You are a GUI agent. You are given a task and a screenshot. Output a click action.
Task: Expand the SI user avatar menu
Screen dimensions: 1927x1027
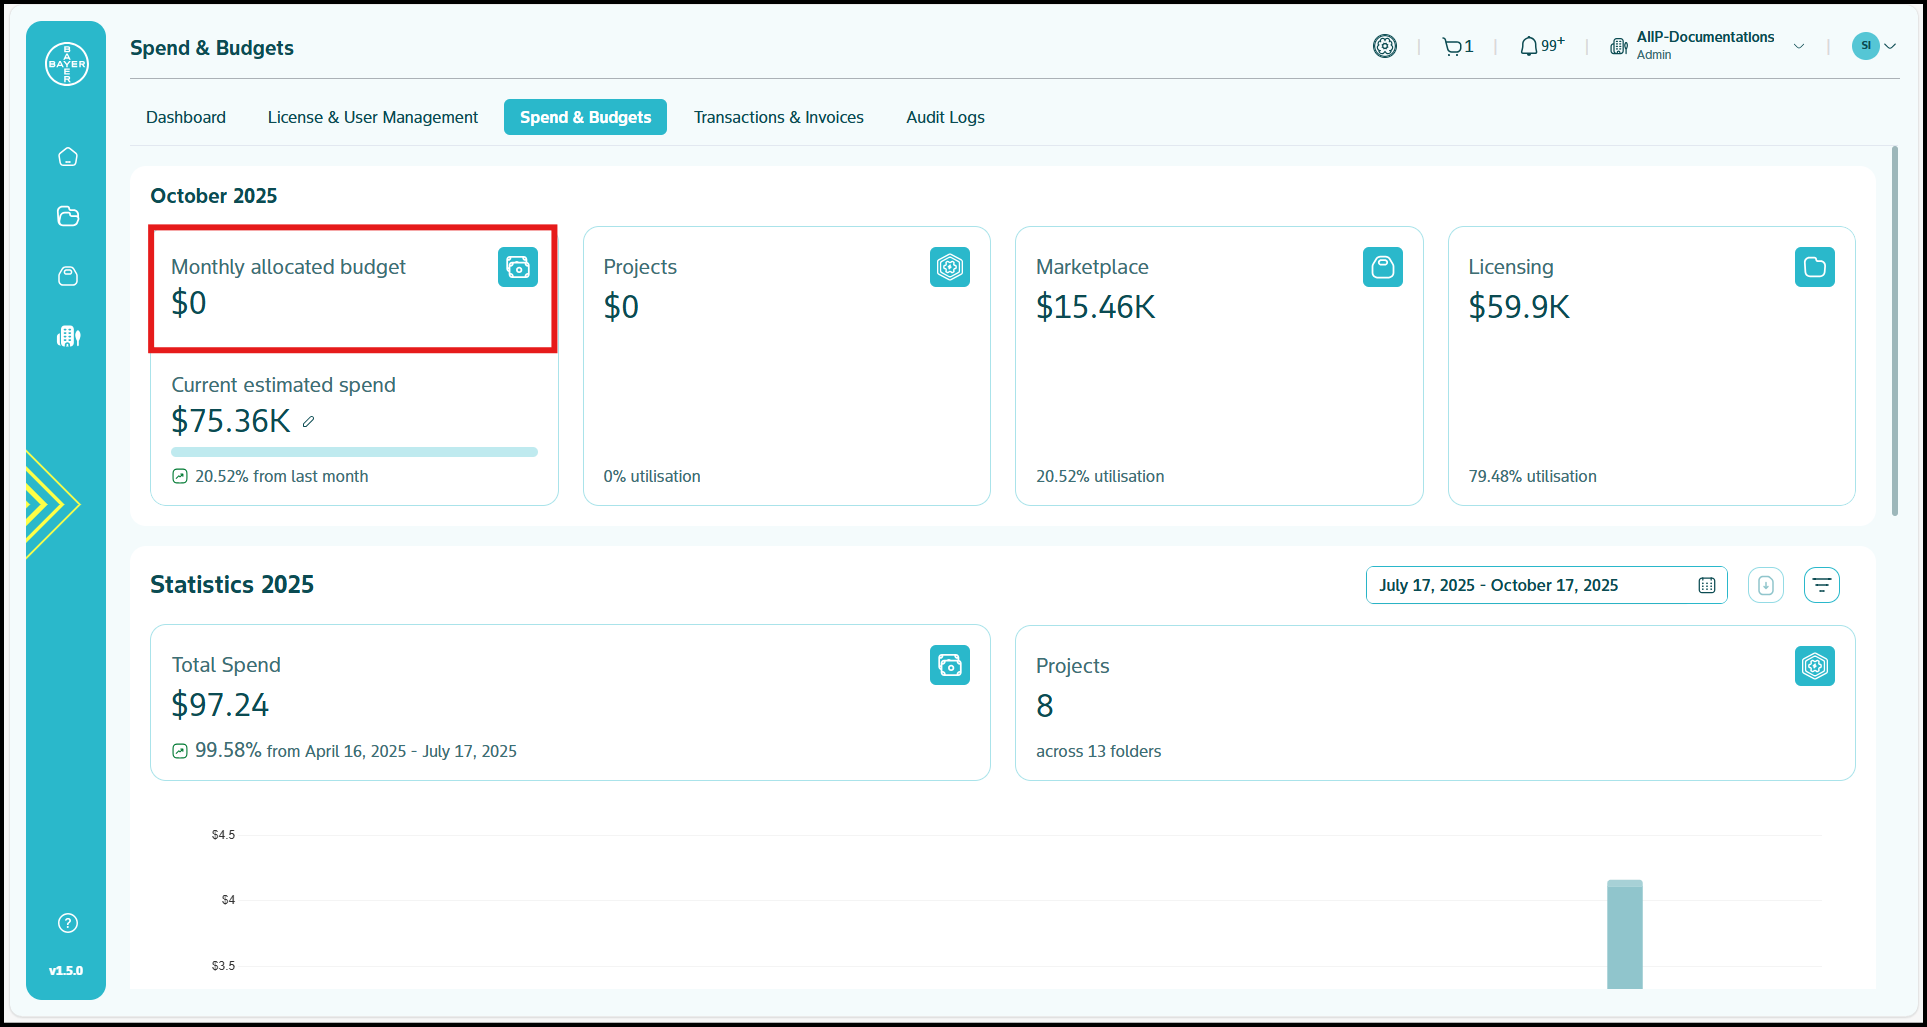[x=1873, y=46]
